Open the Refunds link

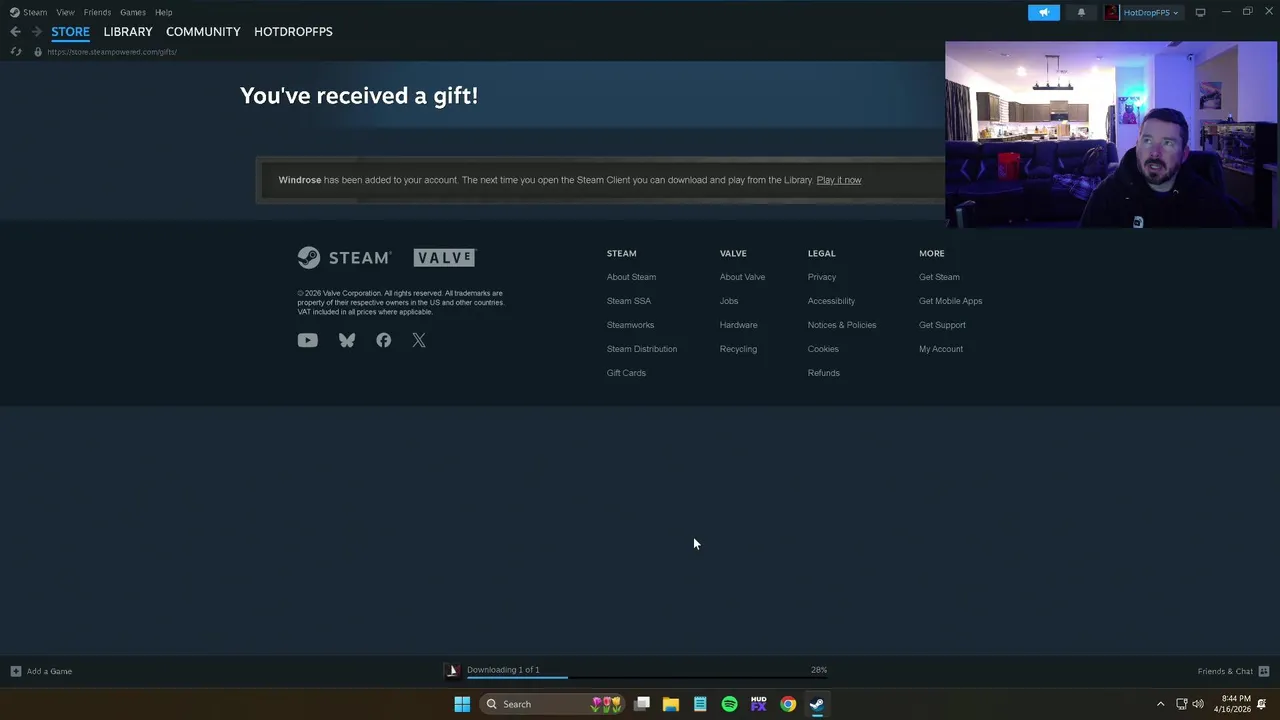pyautogui.click(x=823, y=373)
